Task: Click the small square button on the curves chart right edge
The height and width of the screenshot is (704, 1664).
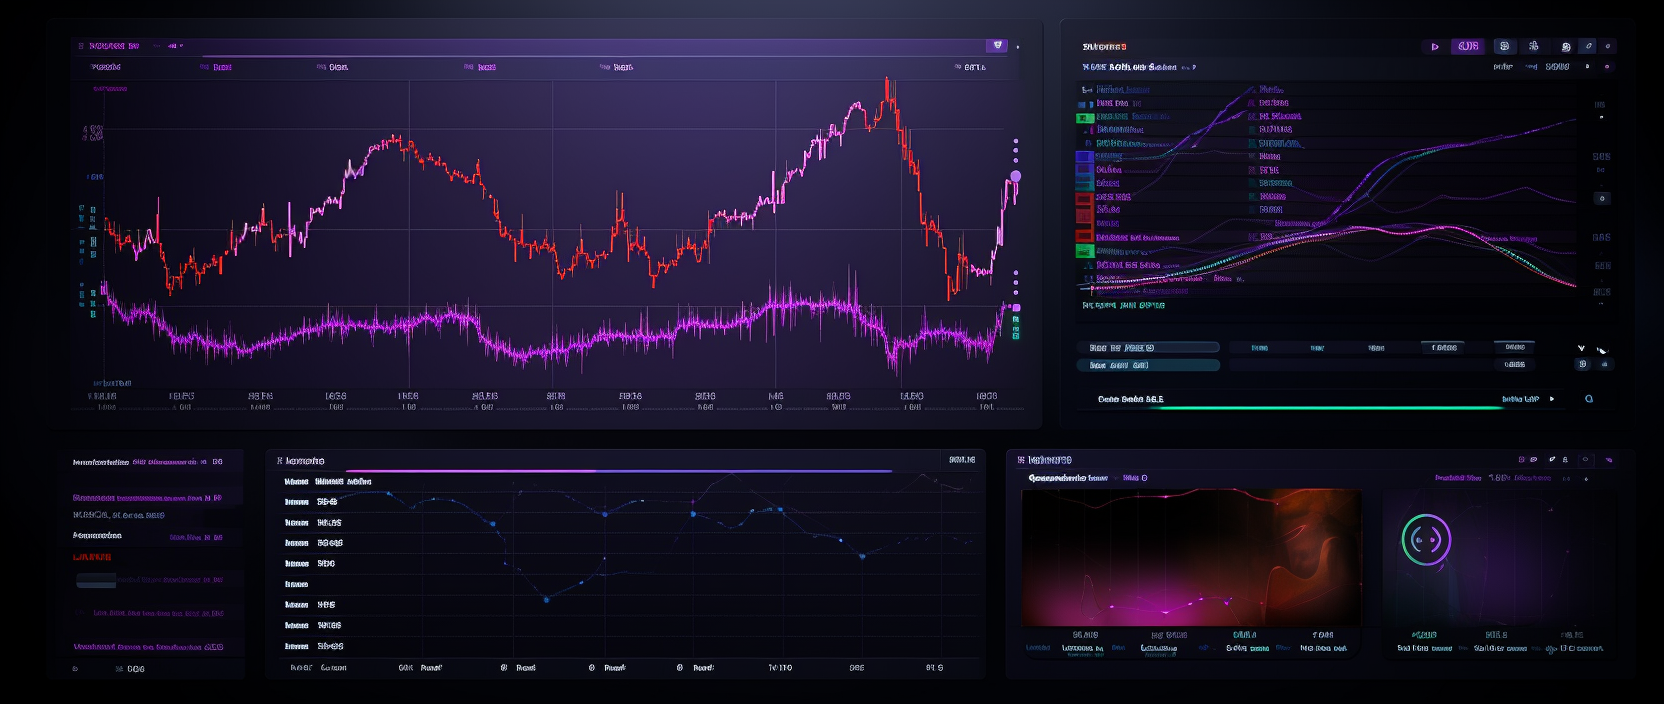Action: [1602, 198]
